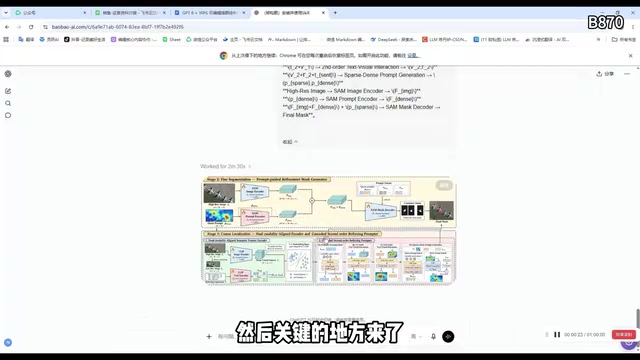This screenshot has width=640, height=360.
Task: Click the baobao-ai.com address bar
Action: (x=318, y=27)
